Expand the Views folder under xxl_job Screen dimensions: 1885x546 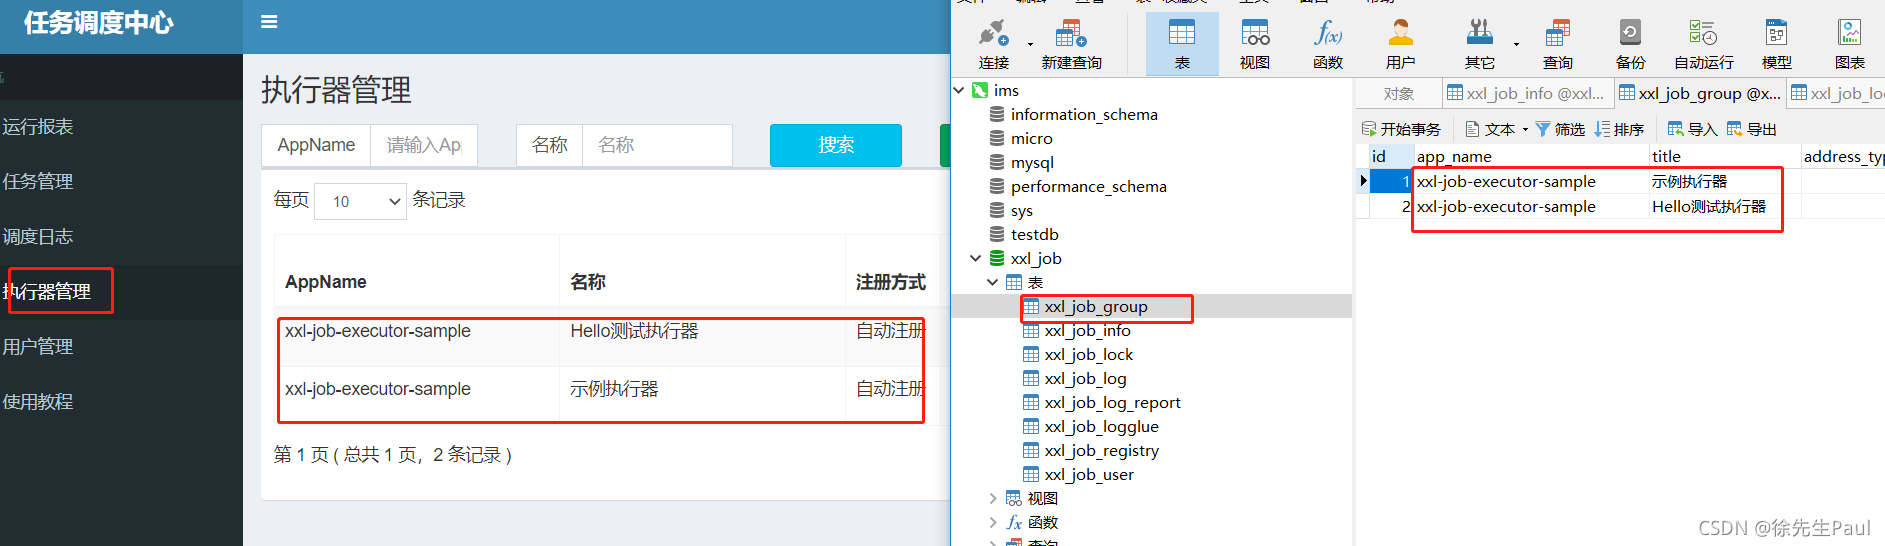992,498
